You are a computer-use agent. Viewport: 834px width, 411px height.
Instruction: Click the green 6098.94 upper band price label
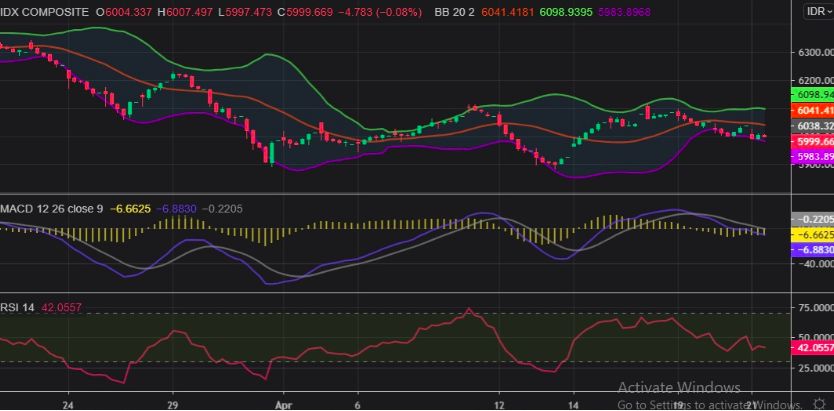point(813,95)
